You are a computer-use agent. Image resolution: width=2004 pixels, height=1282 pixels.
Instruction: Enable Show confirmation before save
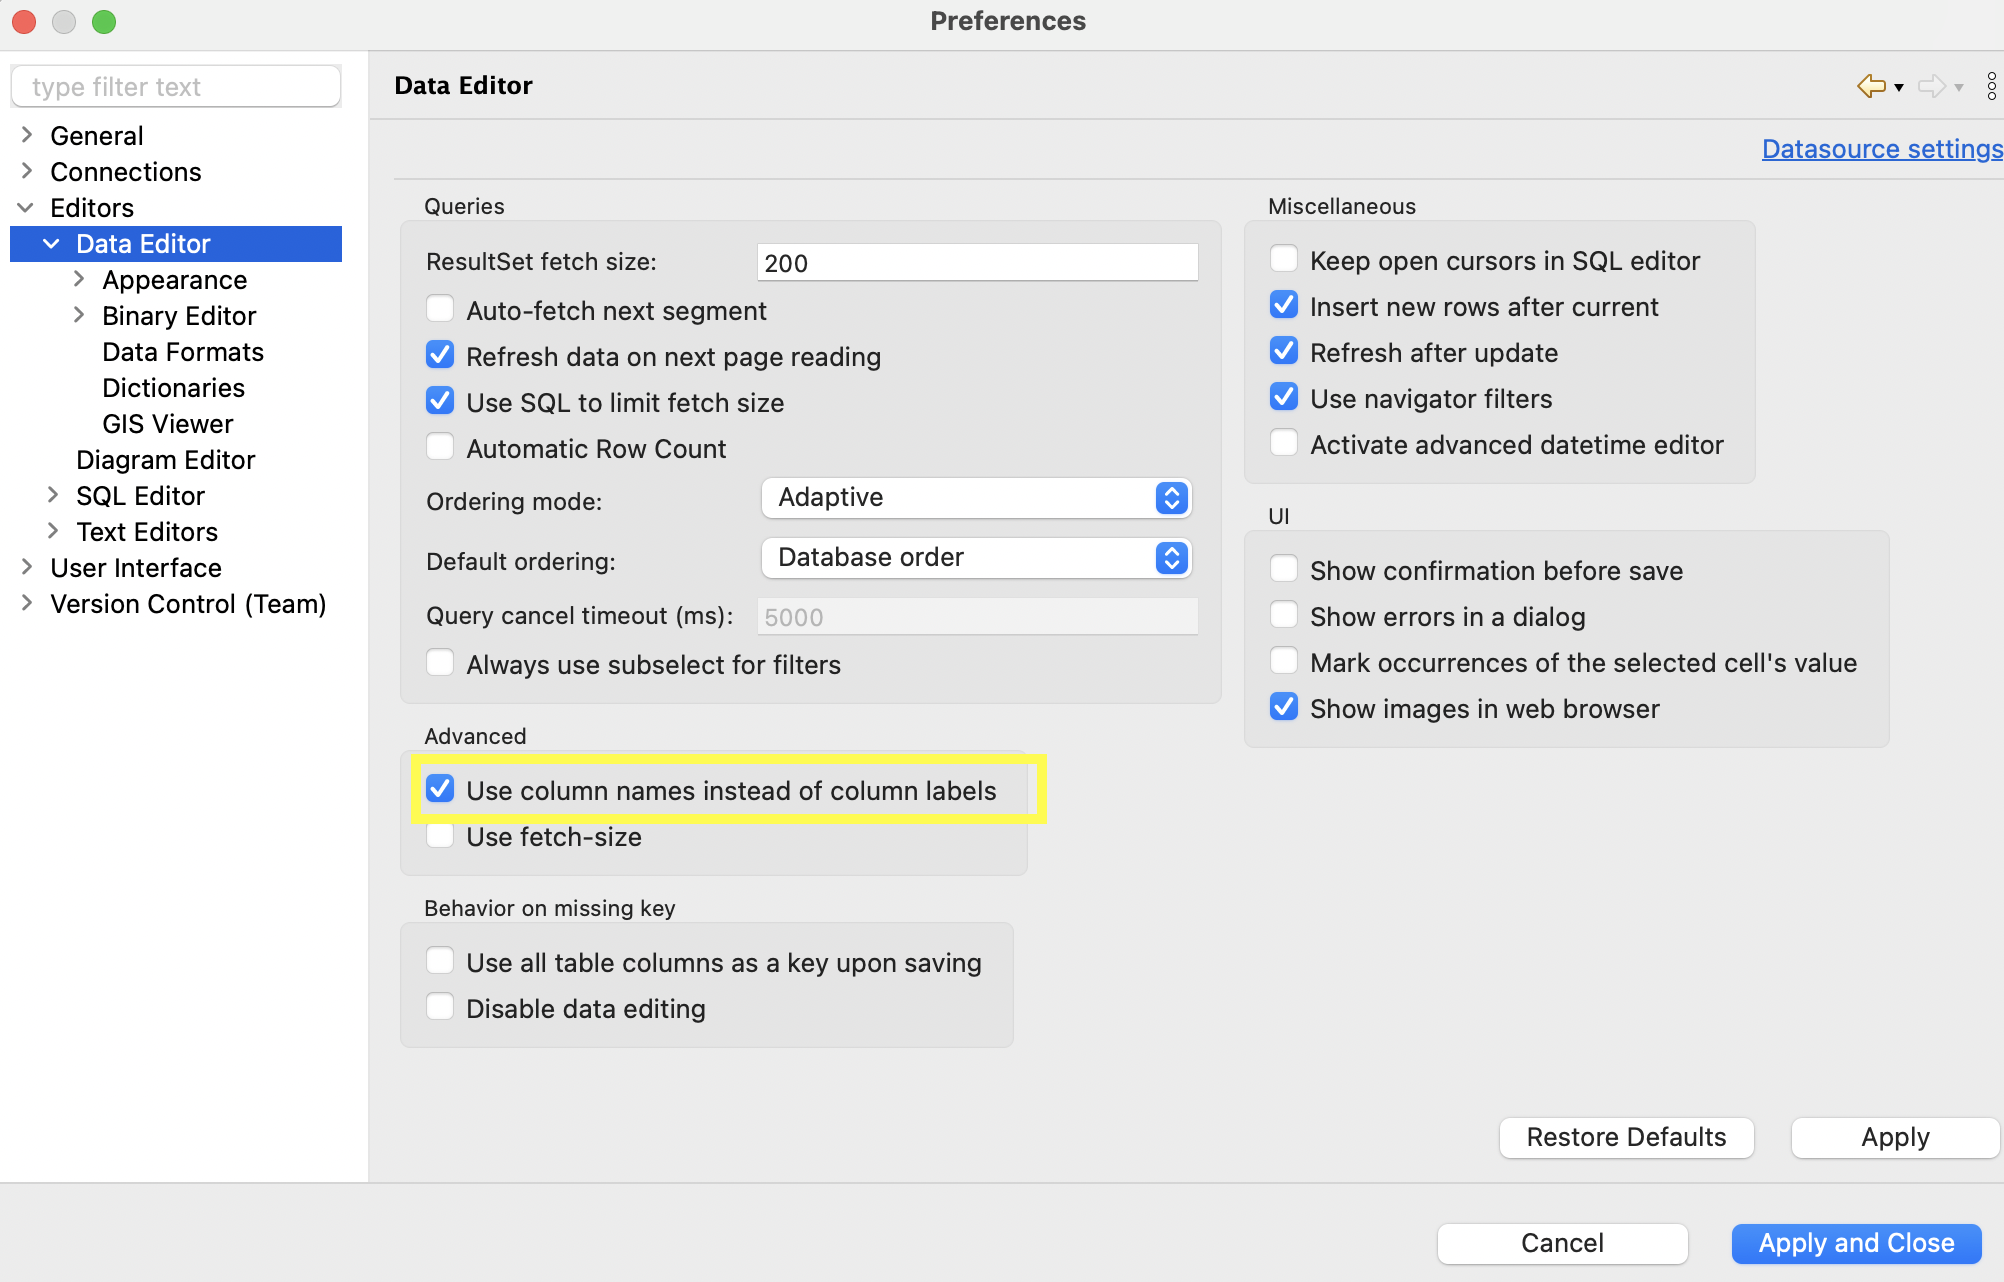[1284, 569]
